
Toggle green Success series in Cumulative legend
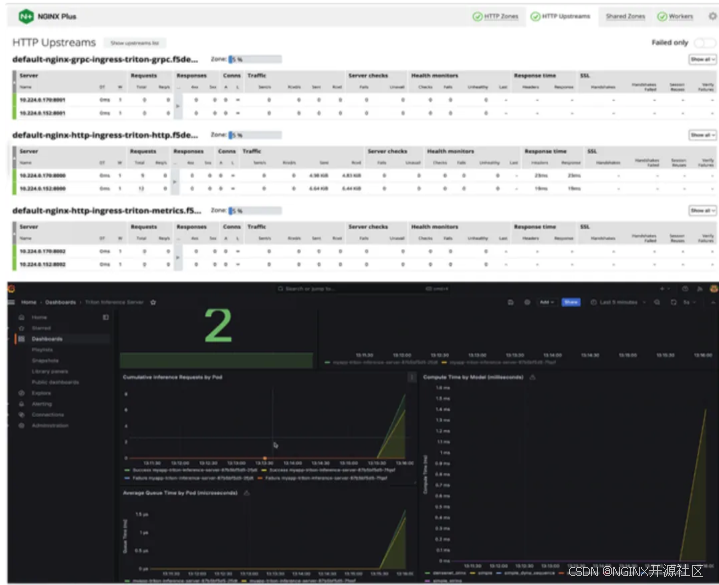[x=190, y=470]
